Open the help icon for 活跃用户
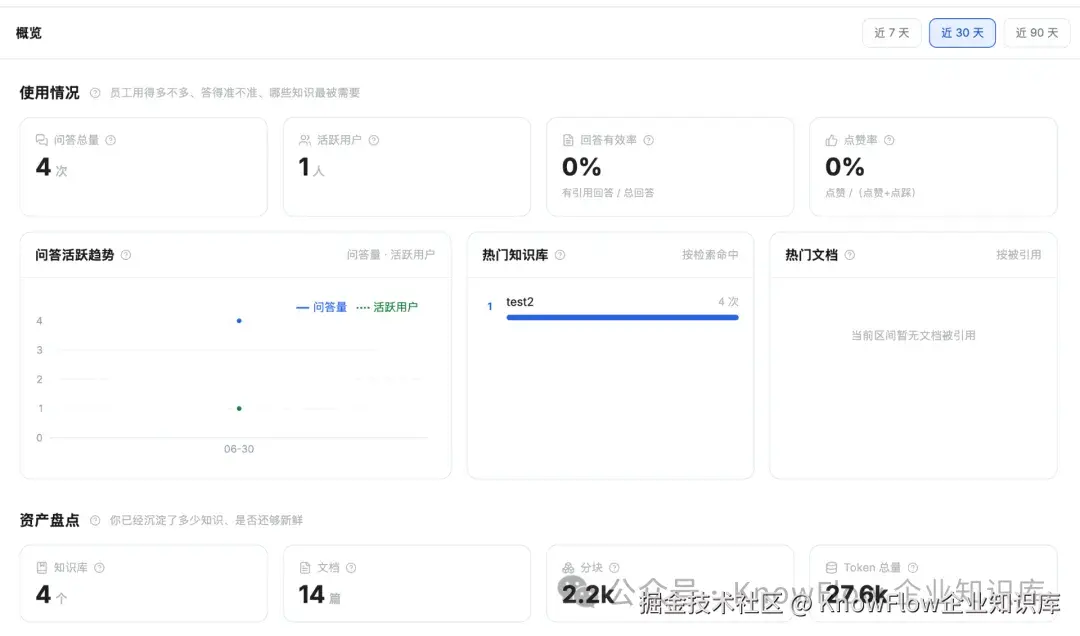 [373, 140]
